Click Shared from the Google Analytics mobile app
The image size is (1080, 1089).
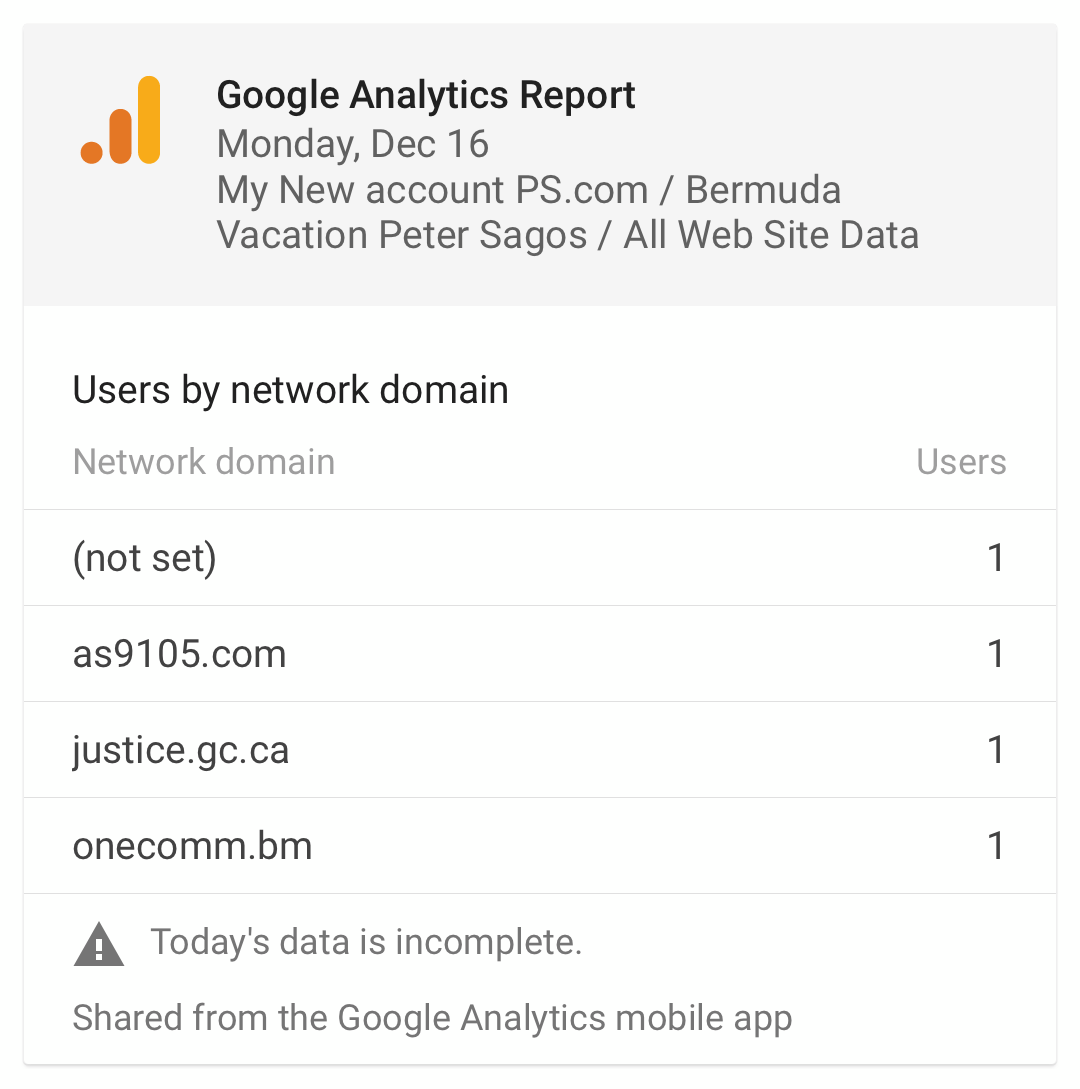tap(432, 1018)
